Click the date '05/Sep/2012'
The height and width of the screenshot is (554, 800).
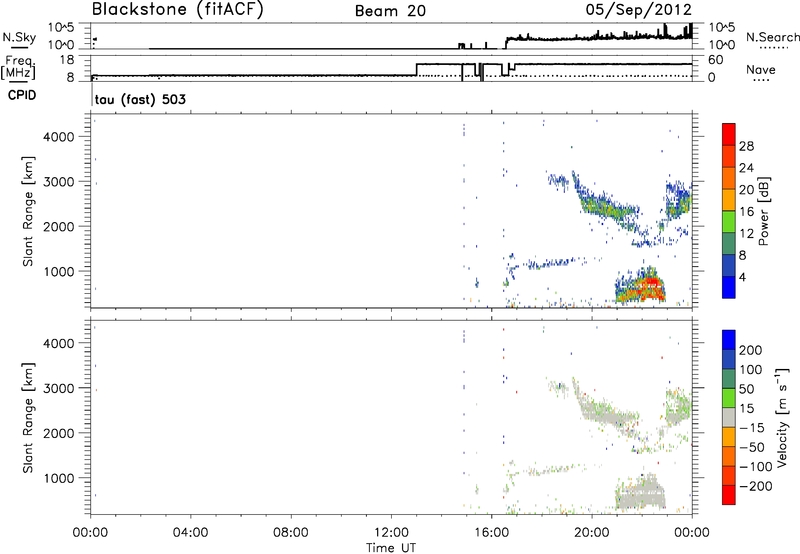[639, 10]
